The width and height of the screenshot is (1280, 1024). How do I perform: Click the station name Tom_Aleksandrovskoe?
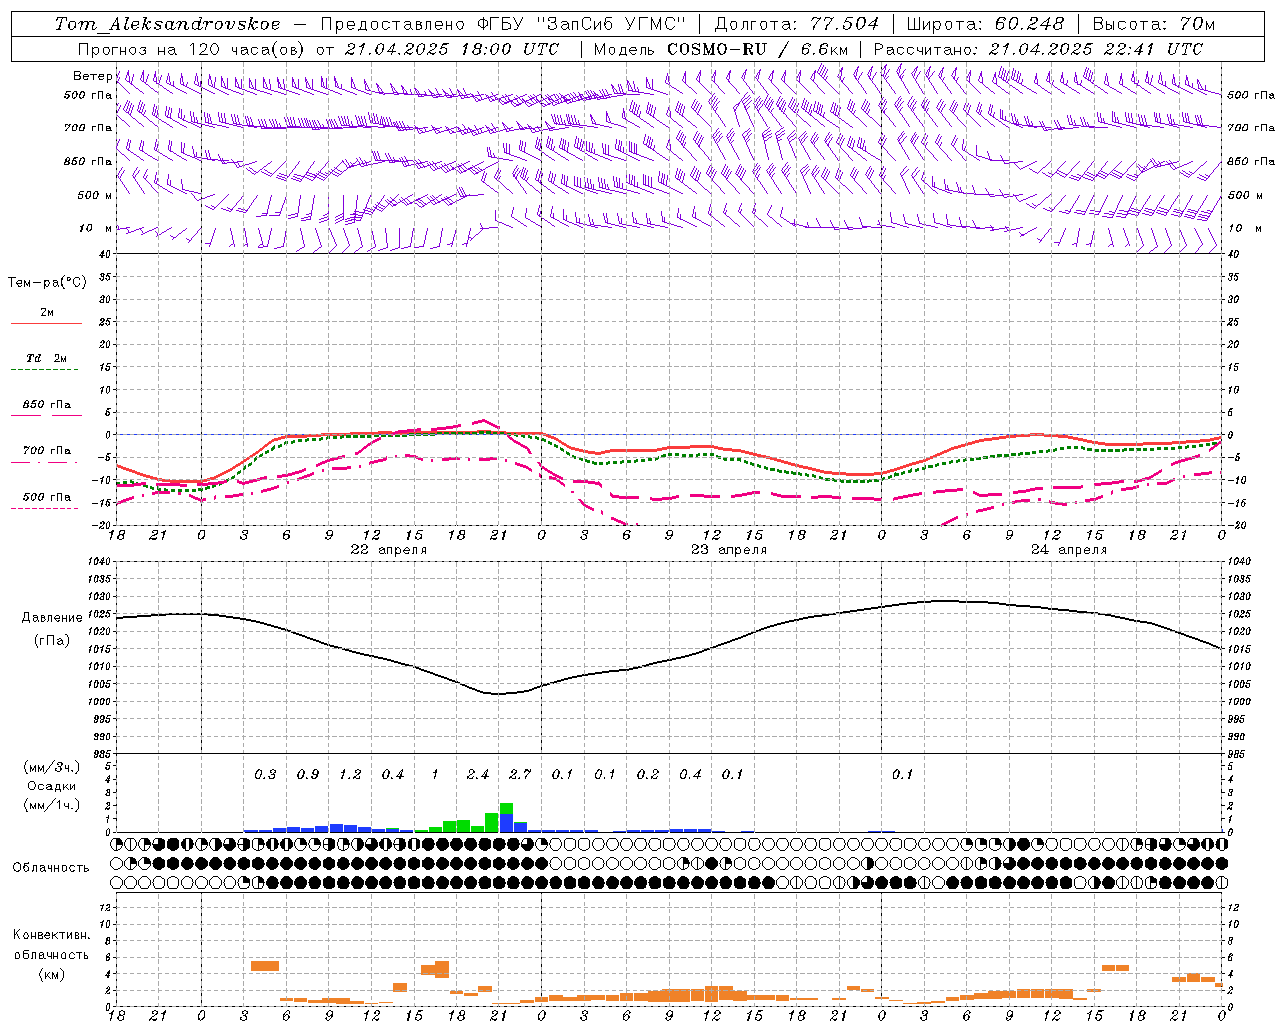[x=167, y=24]
